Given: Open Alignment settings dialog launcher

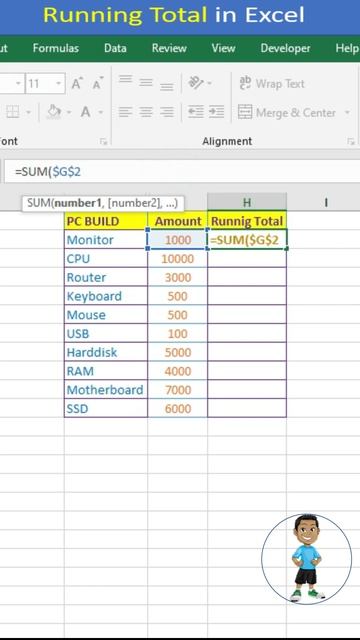Looking at the screenshot, I should (351, 142).
